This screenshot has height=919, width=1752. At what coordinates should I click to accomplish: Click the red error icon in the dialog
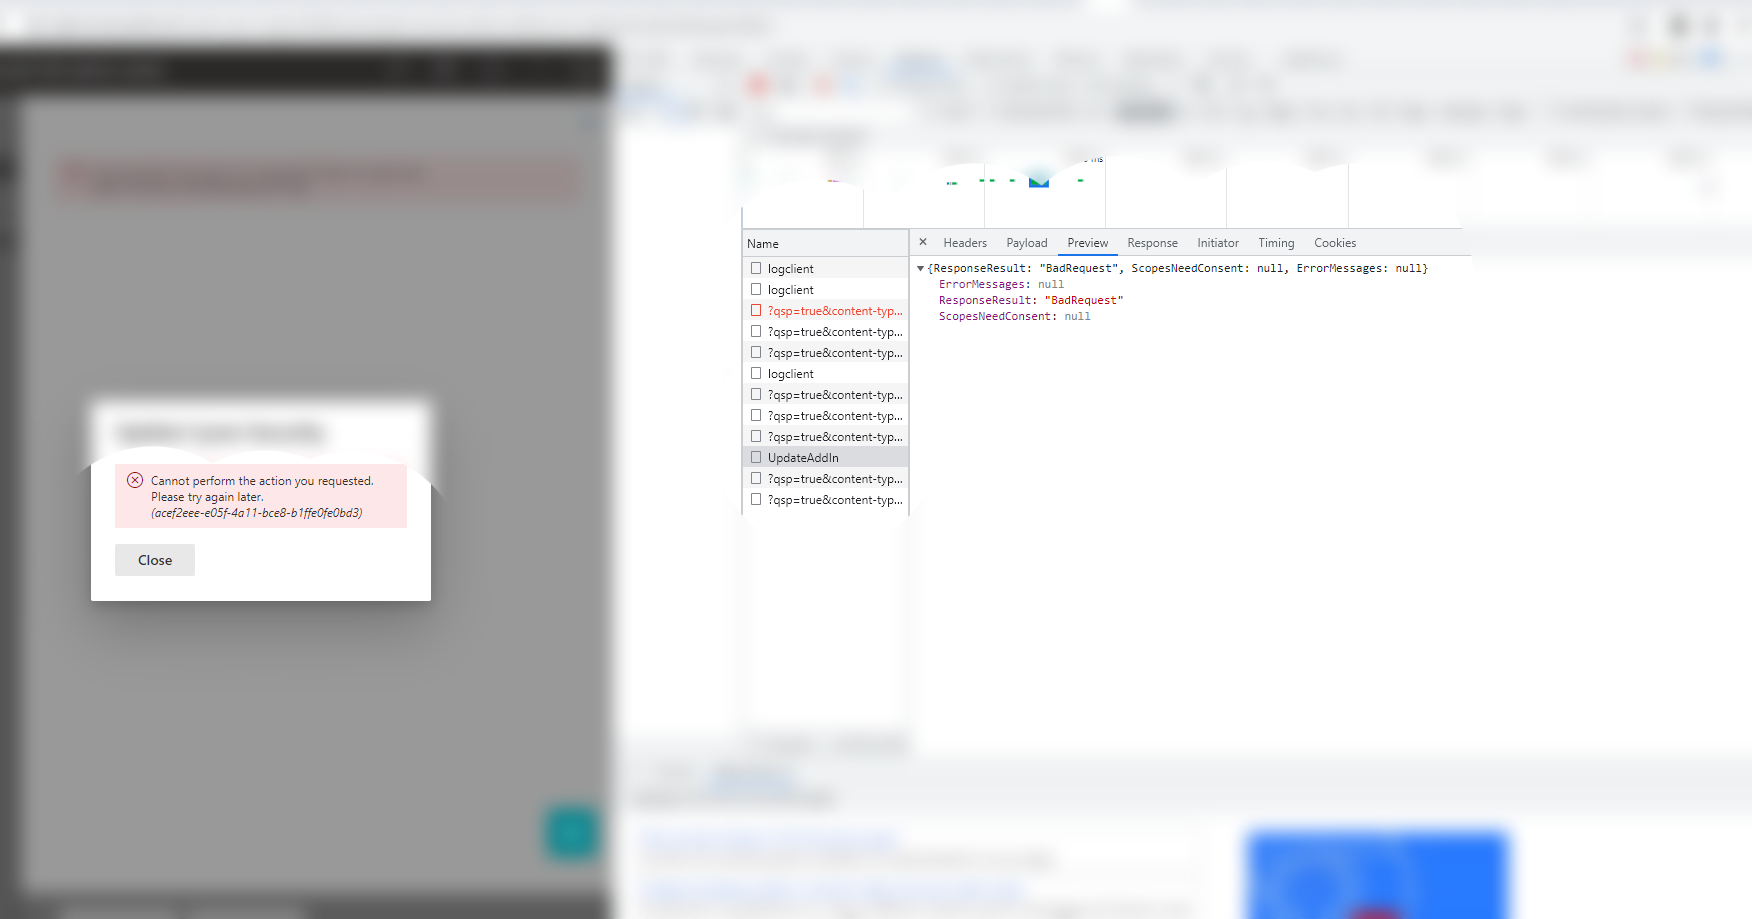coord(134,480)
